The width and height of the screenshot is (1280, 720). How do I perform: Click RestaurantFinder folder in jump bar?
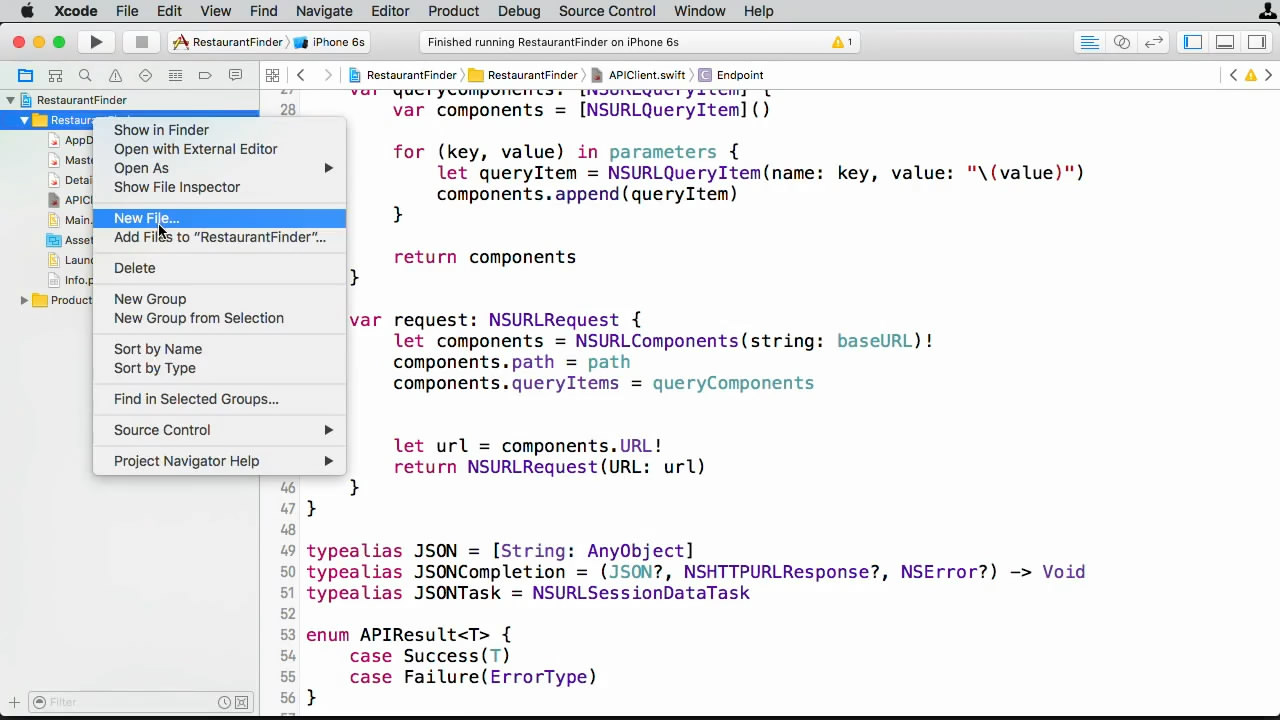523,75
